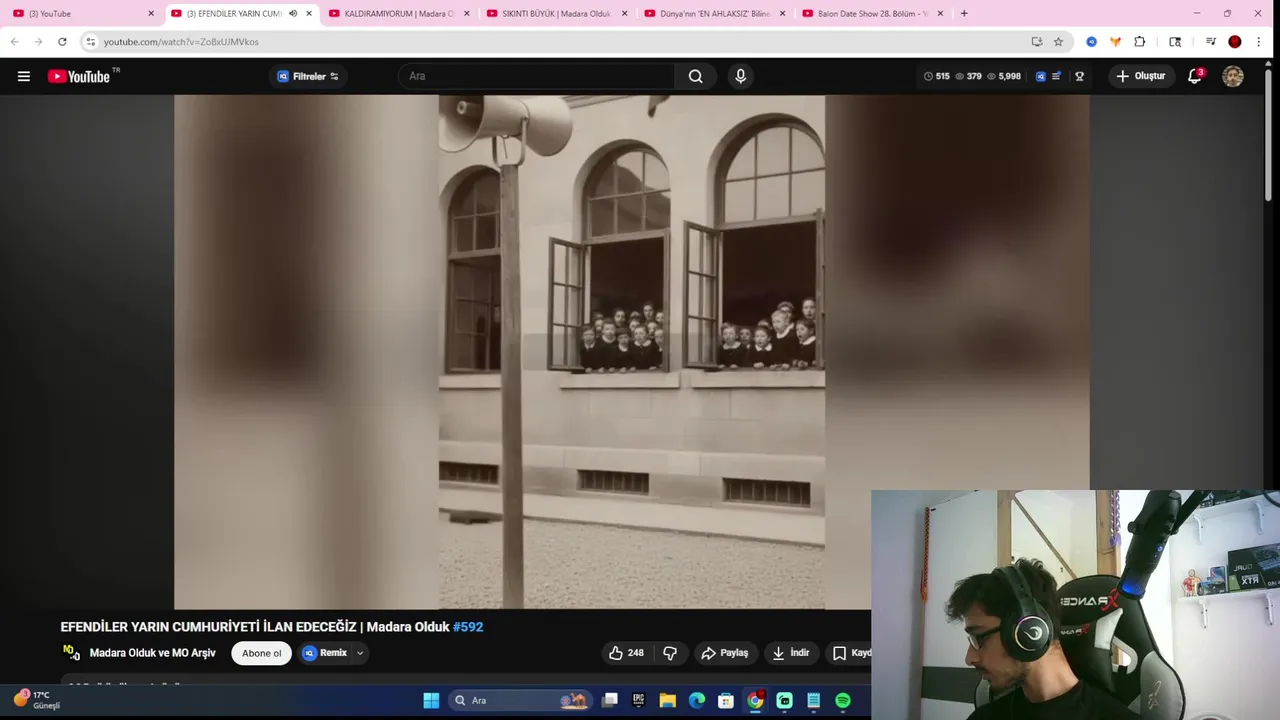
Task: Open the Chrome profile red avatar
Action: click(1235, 42)
